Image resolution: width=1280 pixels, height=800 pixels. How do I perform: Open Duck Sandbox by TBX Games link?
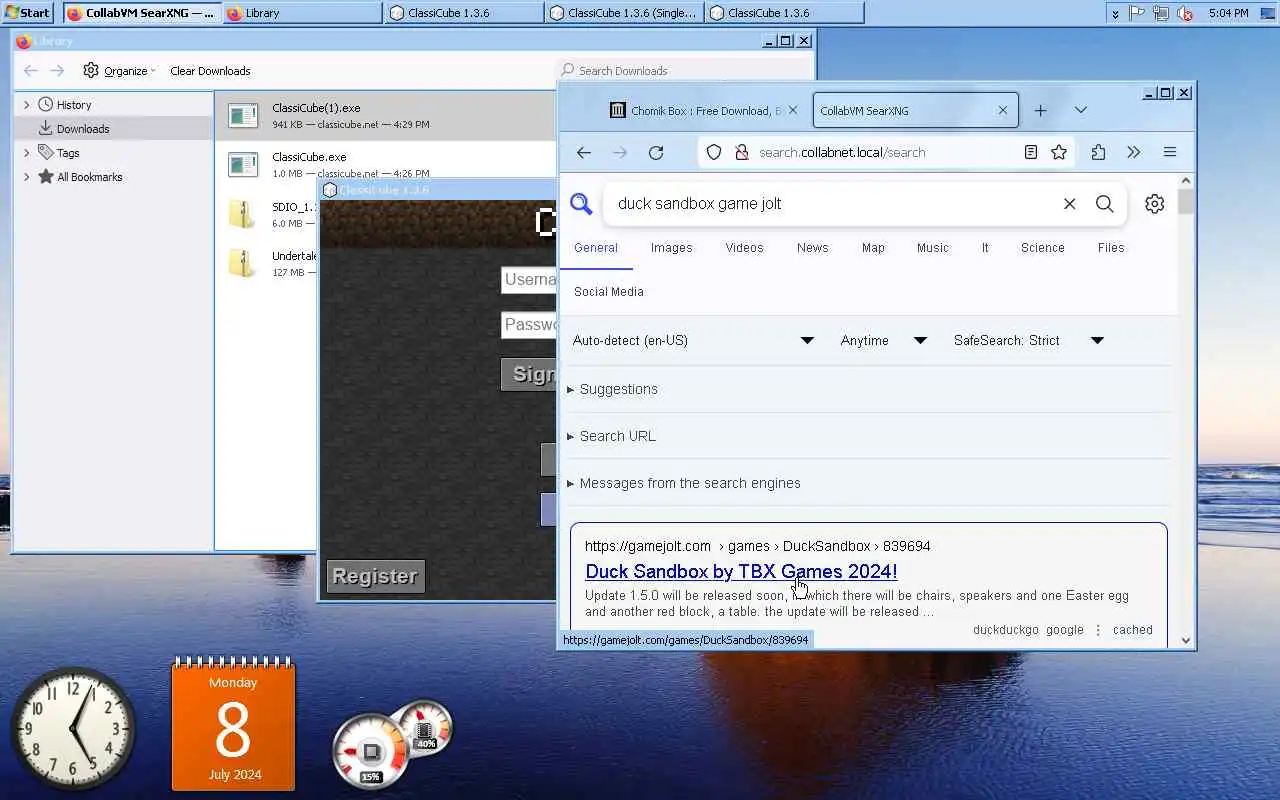tap(741, 571)
